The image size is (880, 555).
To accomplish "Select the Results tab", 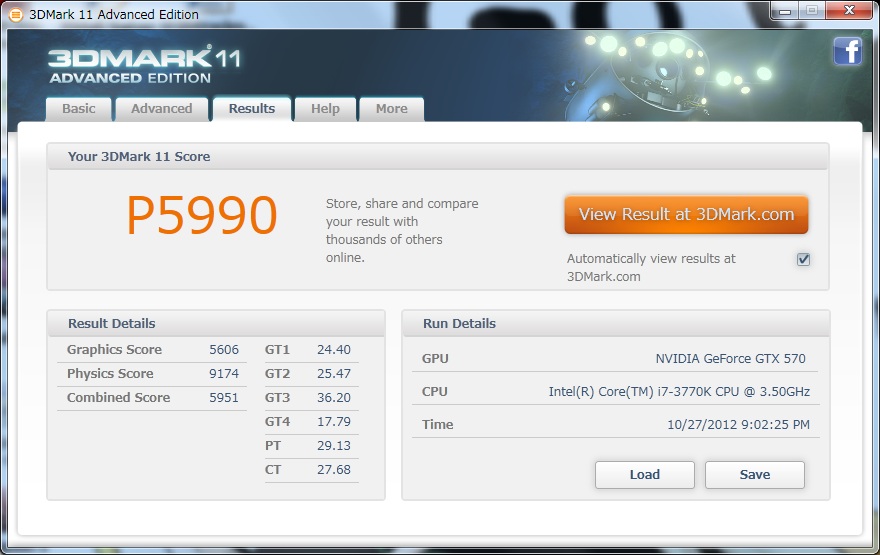I will pos(252,109).
